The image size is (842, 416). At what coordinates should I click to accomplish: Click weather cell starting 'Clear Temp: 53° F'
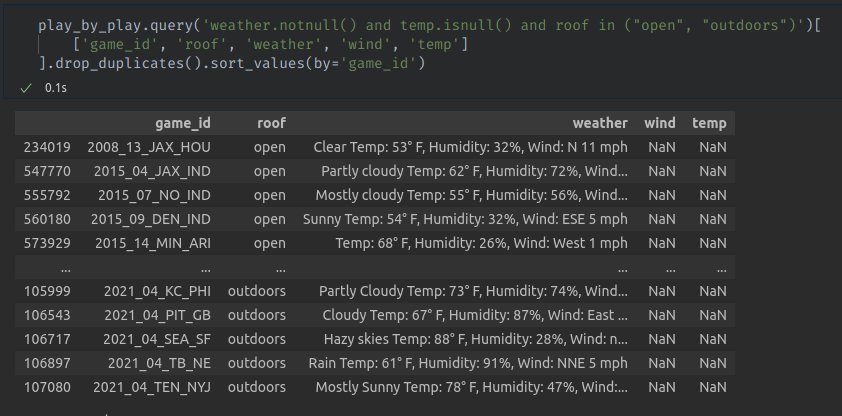[470, 147]
